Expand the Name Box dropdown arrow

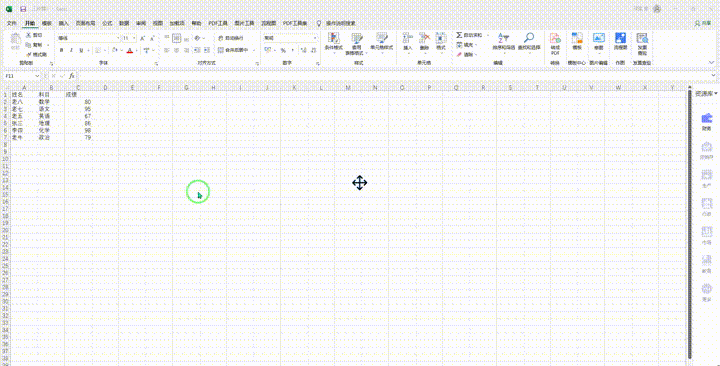pyautogui.click(x=37, y=76)
